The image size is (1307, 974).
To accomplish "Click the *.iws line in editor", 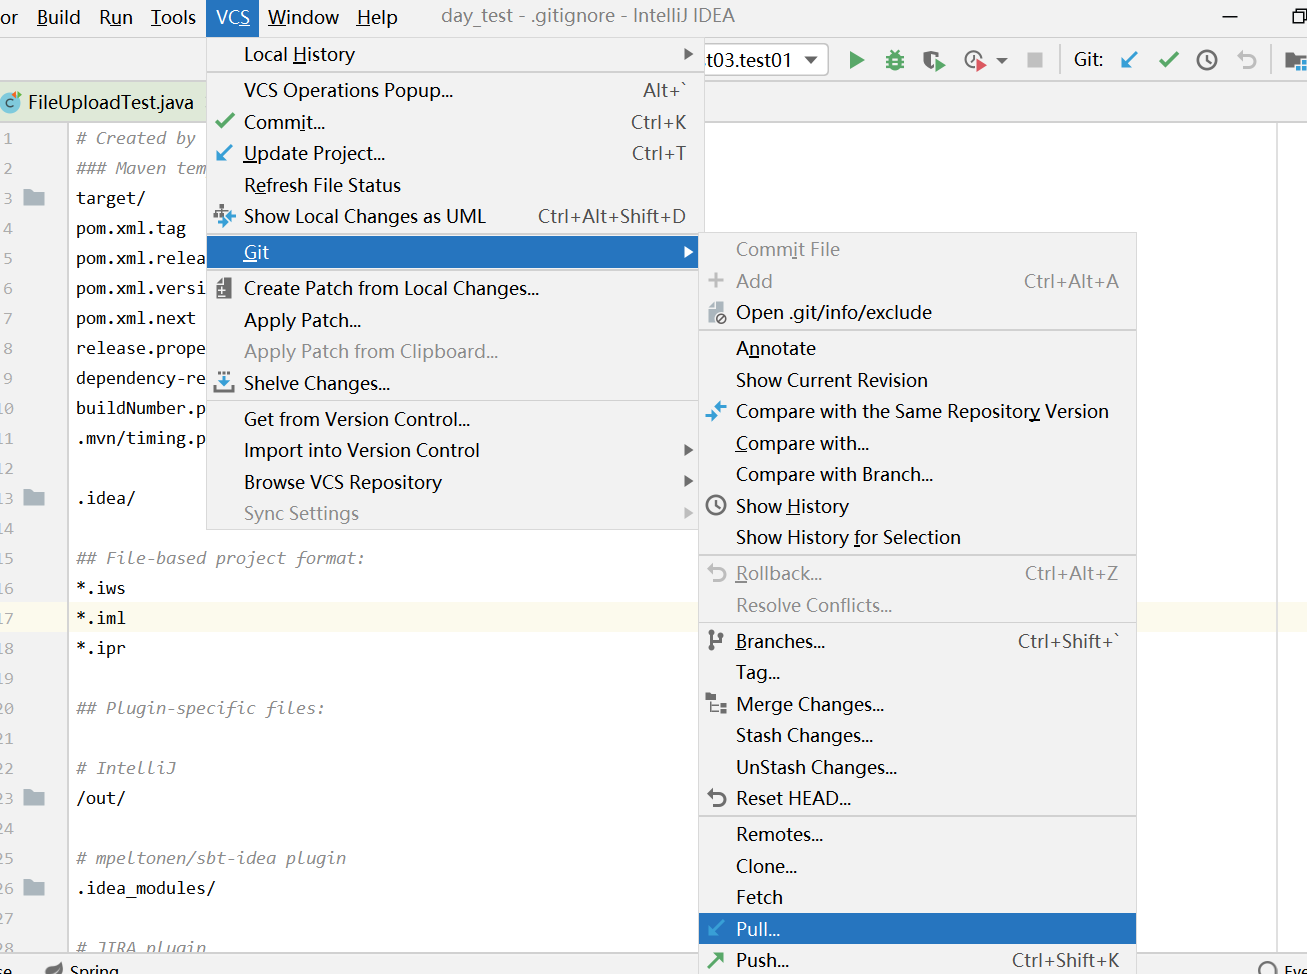I will 101,588.
